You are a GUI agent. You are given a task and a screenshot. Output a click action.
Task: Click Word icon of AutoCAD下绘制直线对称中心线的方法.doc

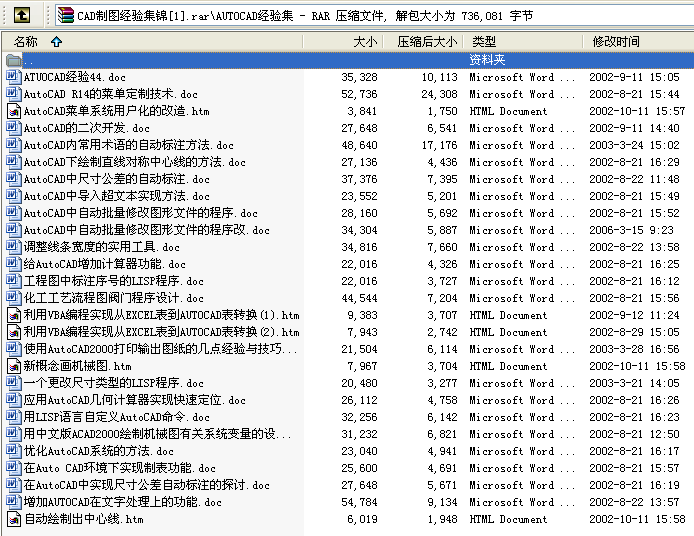[14, 162]
